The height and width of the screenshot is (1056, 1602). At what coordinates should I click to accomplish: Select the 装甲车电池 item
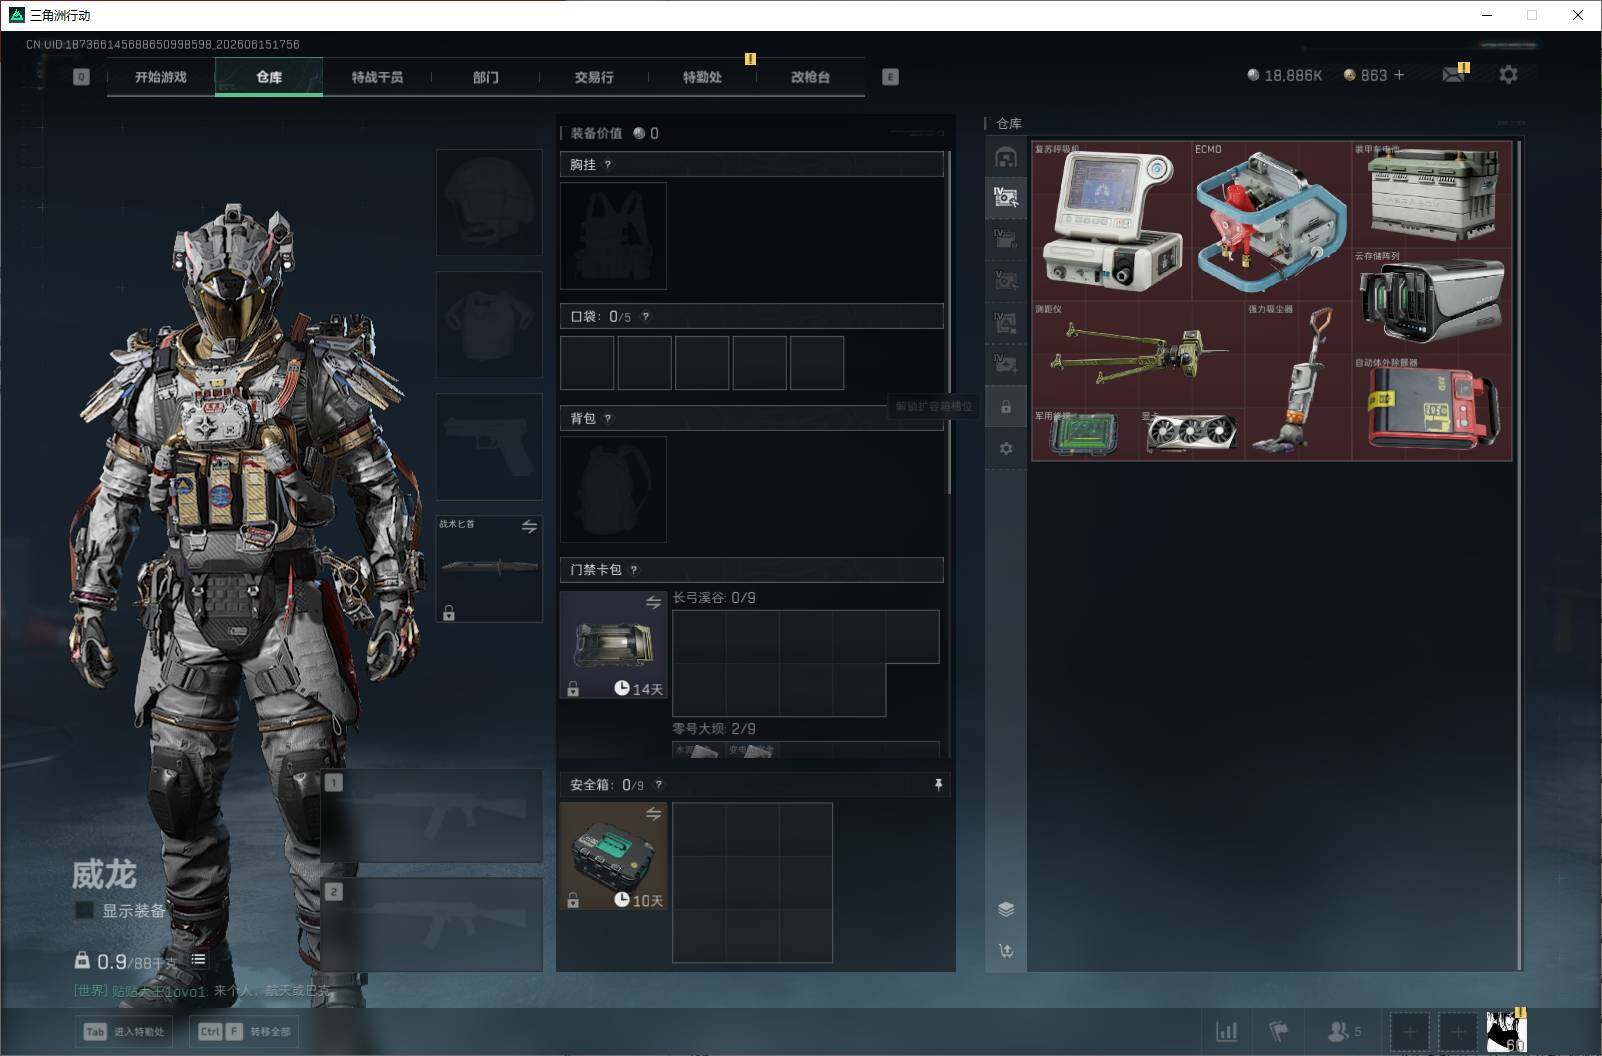point(1432,195)
